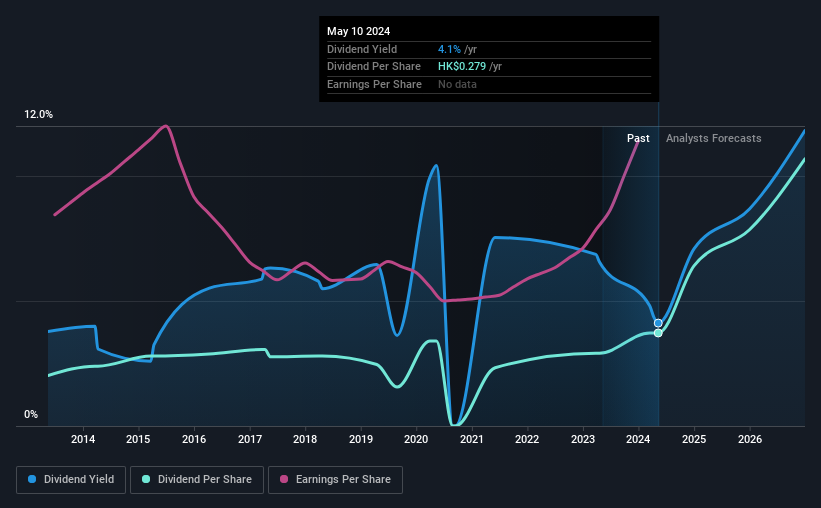Click the 2018 x-axis label
The height and width of the screenshot is (508, 821).
point(305,439)
